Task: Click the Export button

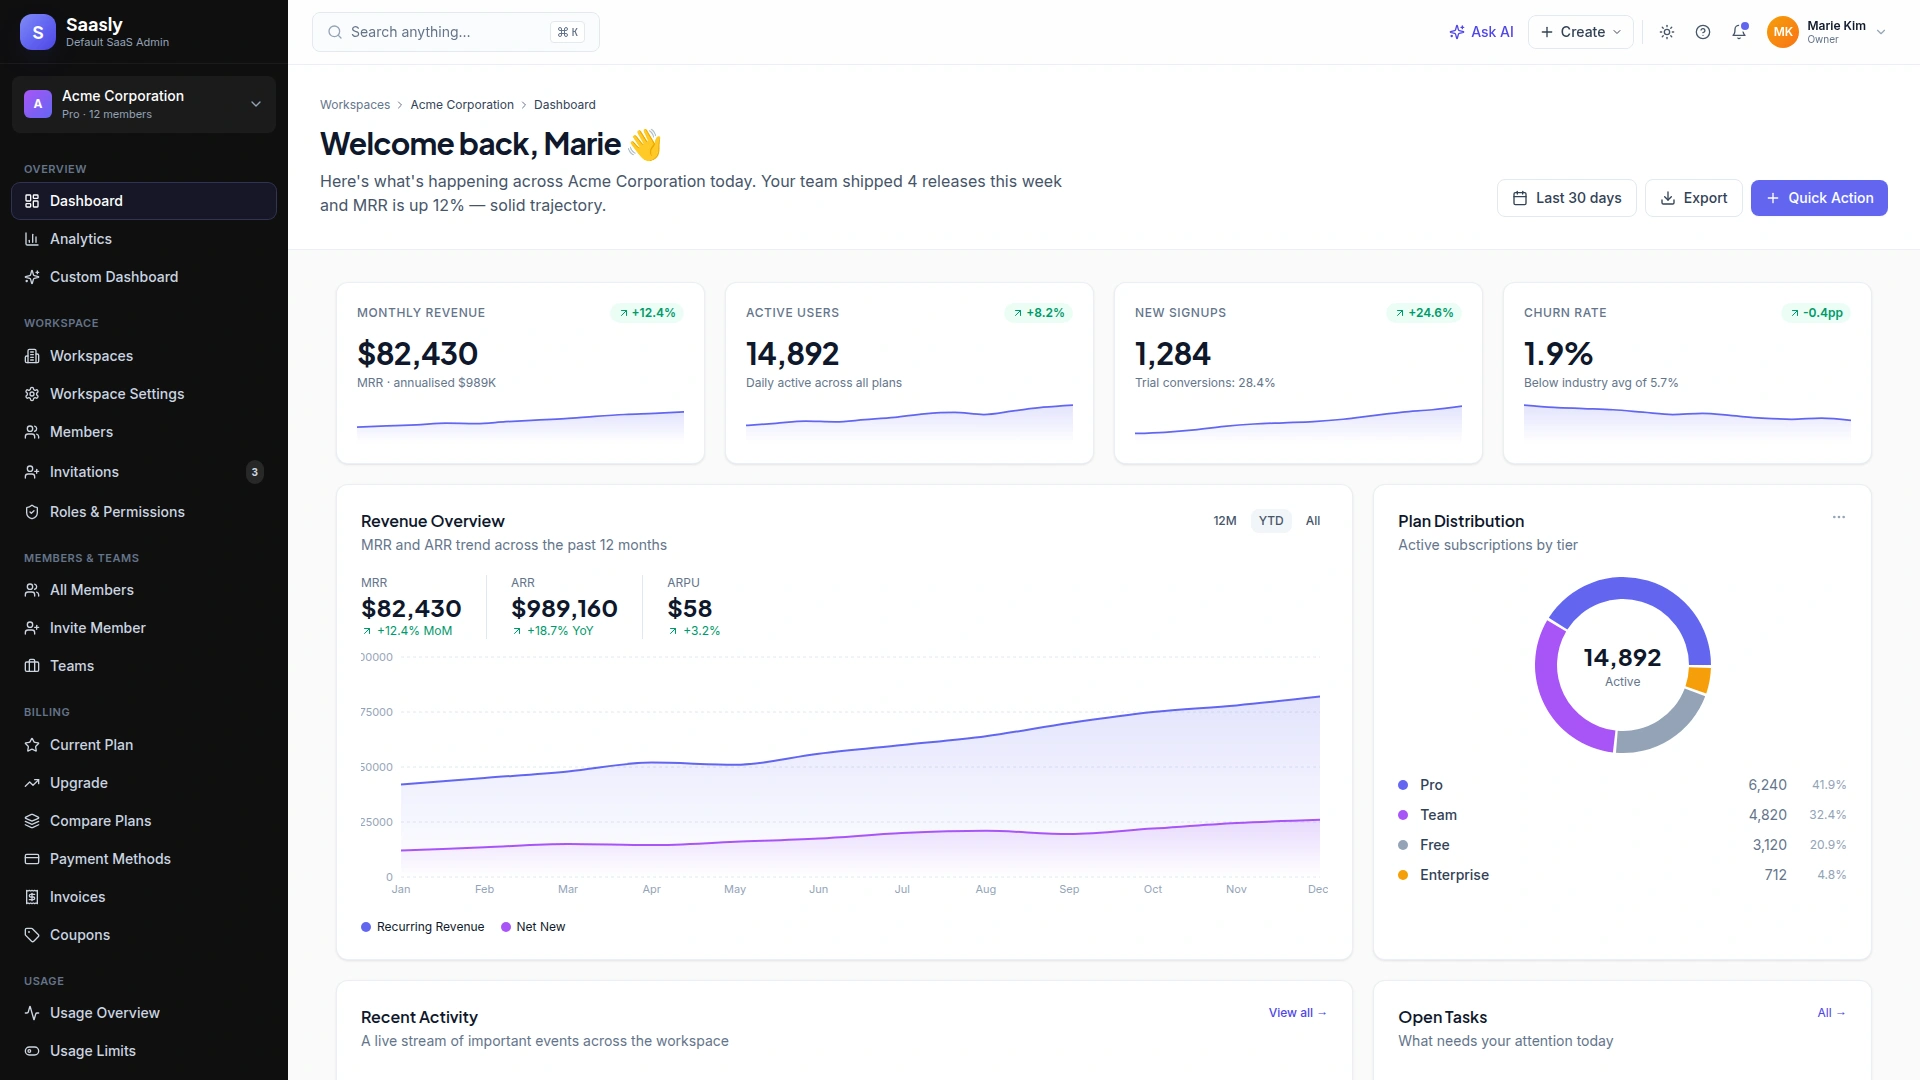Action: tap(1694, 198)
